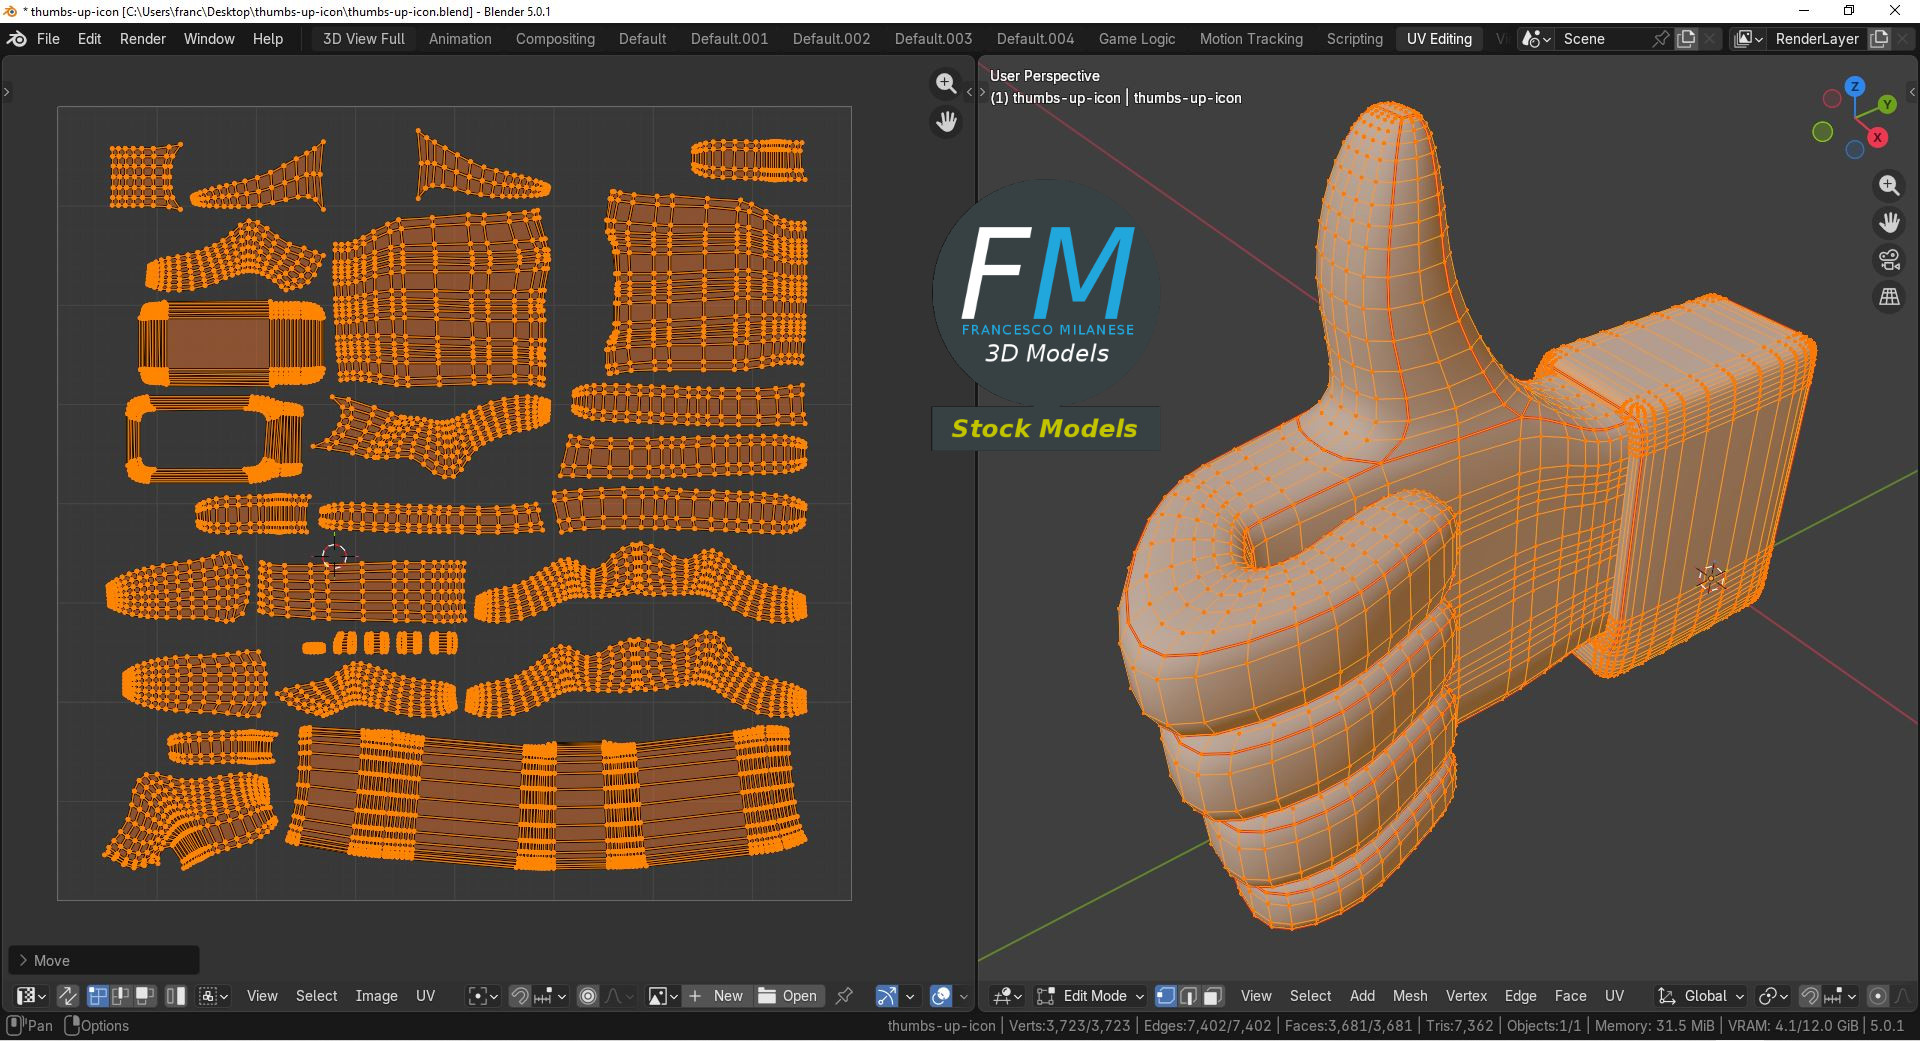Click new scene duplicate icon beside Scene
This screenshot has width=1920, height=1041.
click(x=1686, y=39)
